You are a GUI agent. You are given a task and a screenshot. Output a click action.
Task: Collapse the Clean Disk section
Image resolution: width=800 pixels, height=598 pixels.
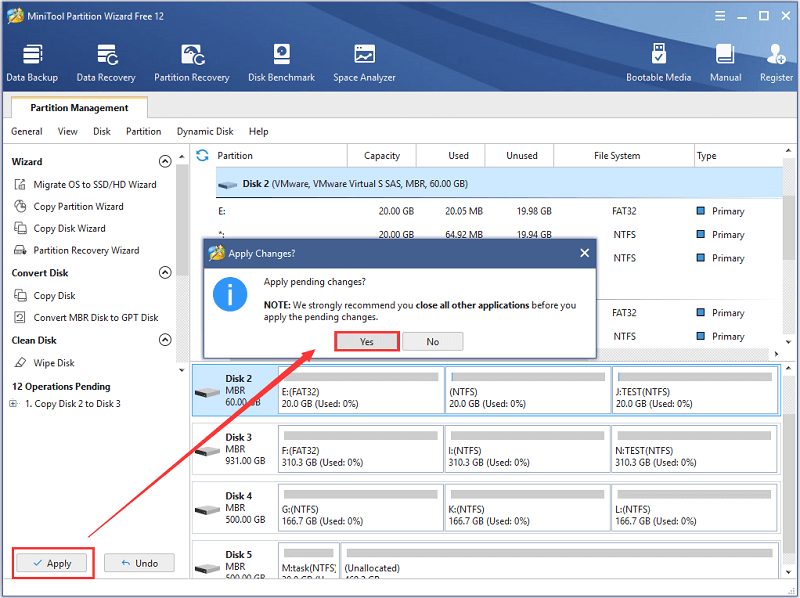pos(165,340)
